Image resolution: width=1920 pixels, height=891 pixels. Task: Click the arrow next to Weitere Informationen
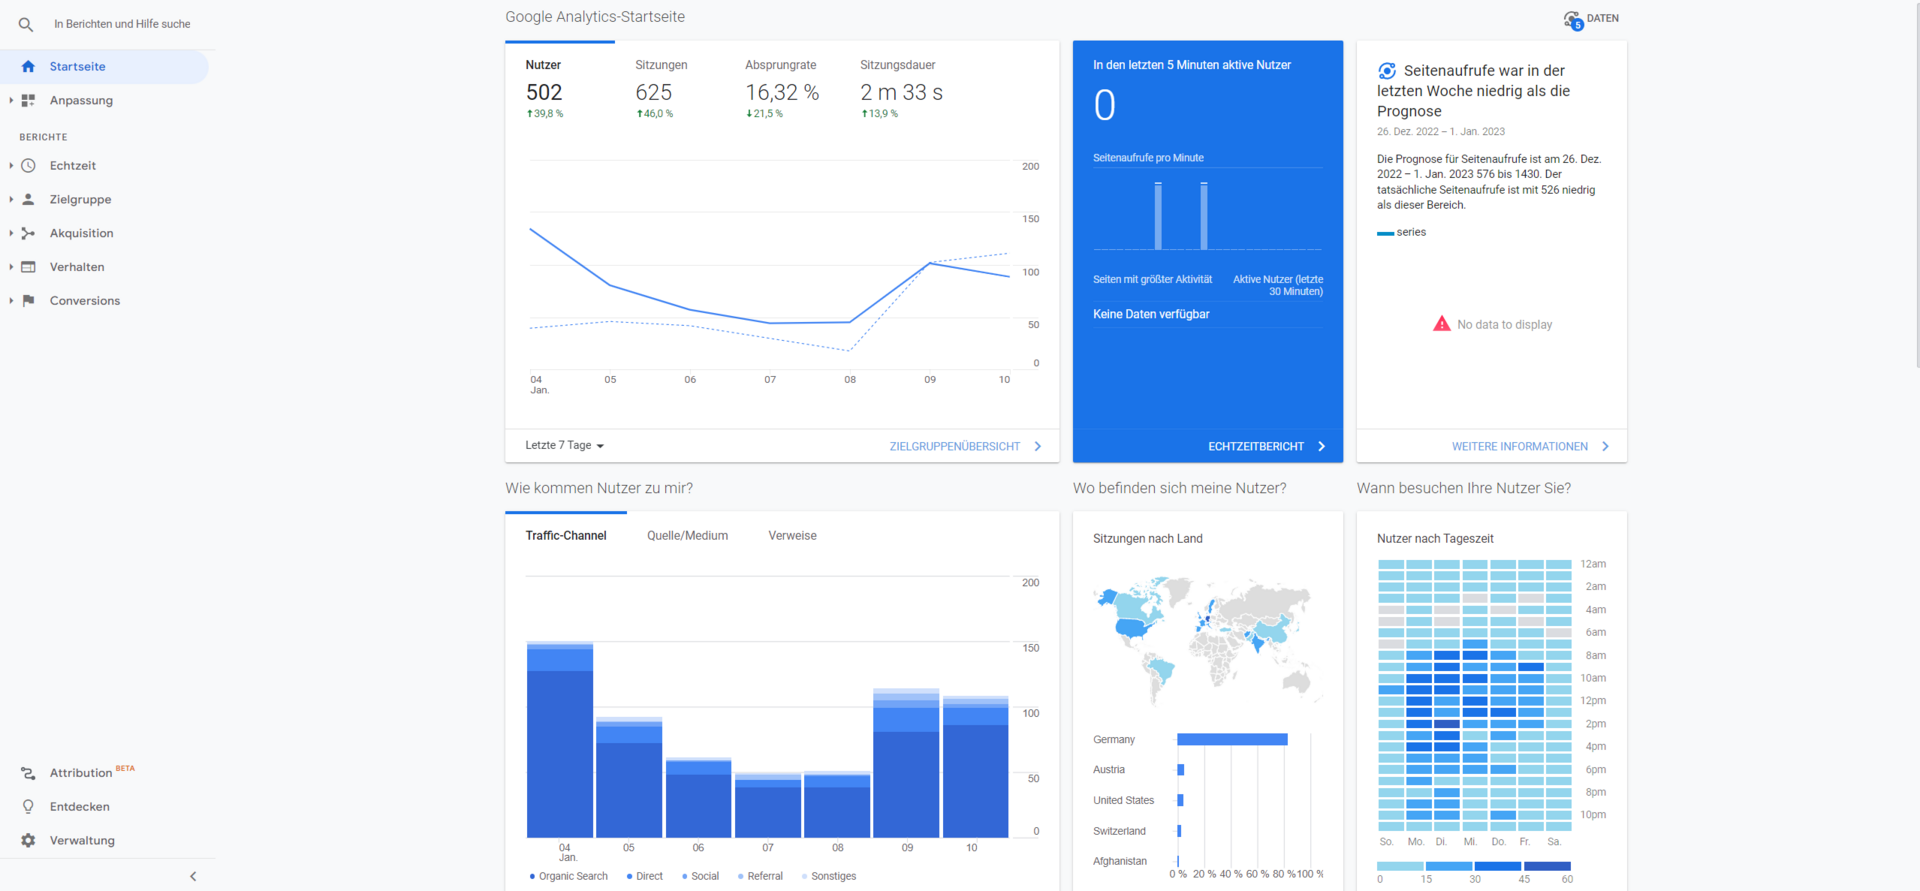(1606, 447)
